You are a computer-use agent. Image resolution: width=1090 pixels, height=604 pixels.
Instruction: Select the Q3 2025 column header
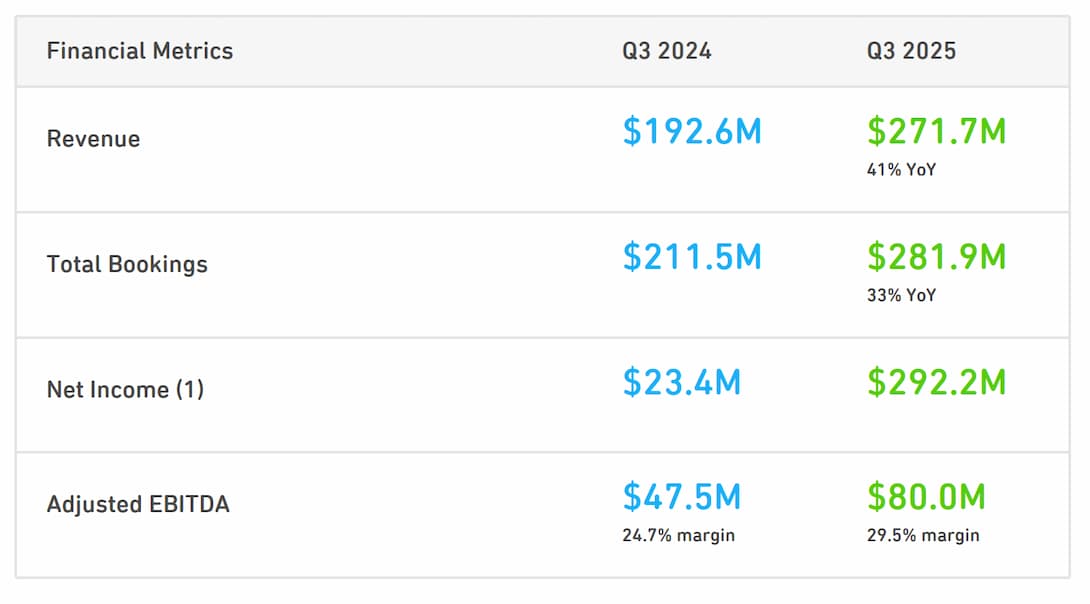point(911,51)
